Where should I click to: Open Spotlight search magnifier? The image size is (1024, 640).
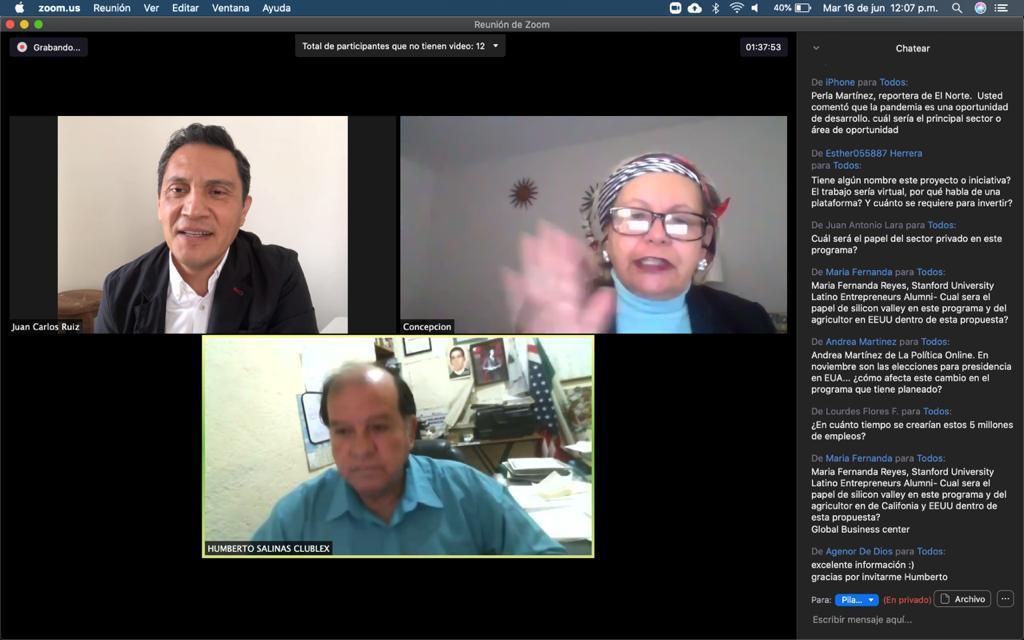click(957, 8)
